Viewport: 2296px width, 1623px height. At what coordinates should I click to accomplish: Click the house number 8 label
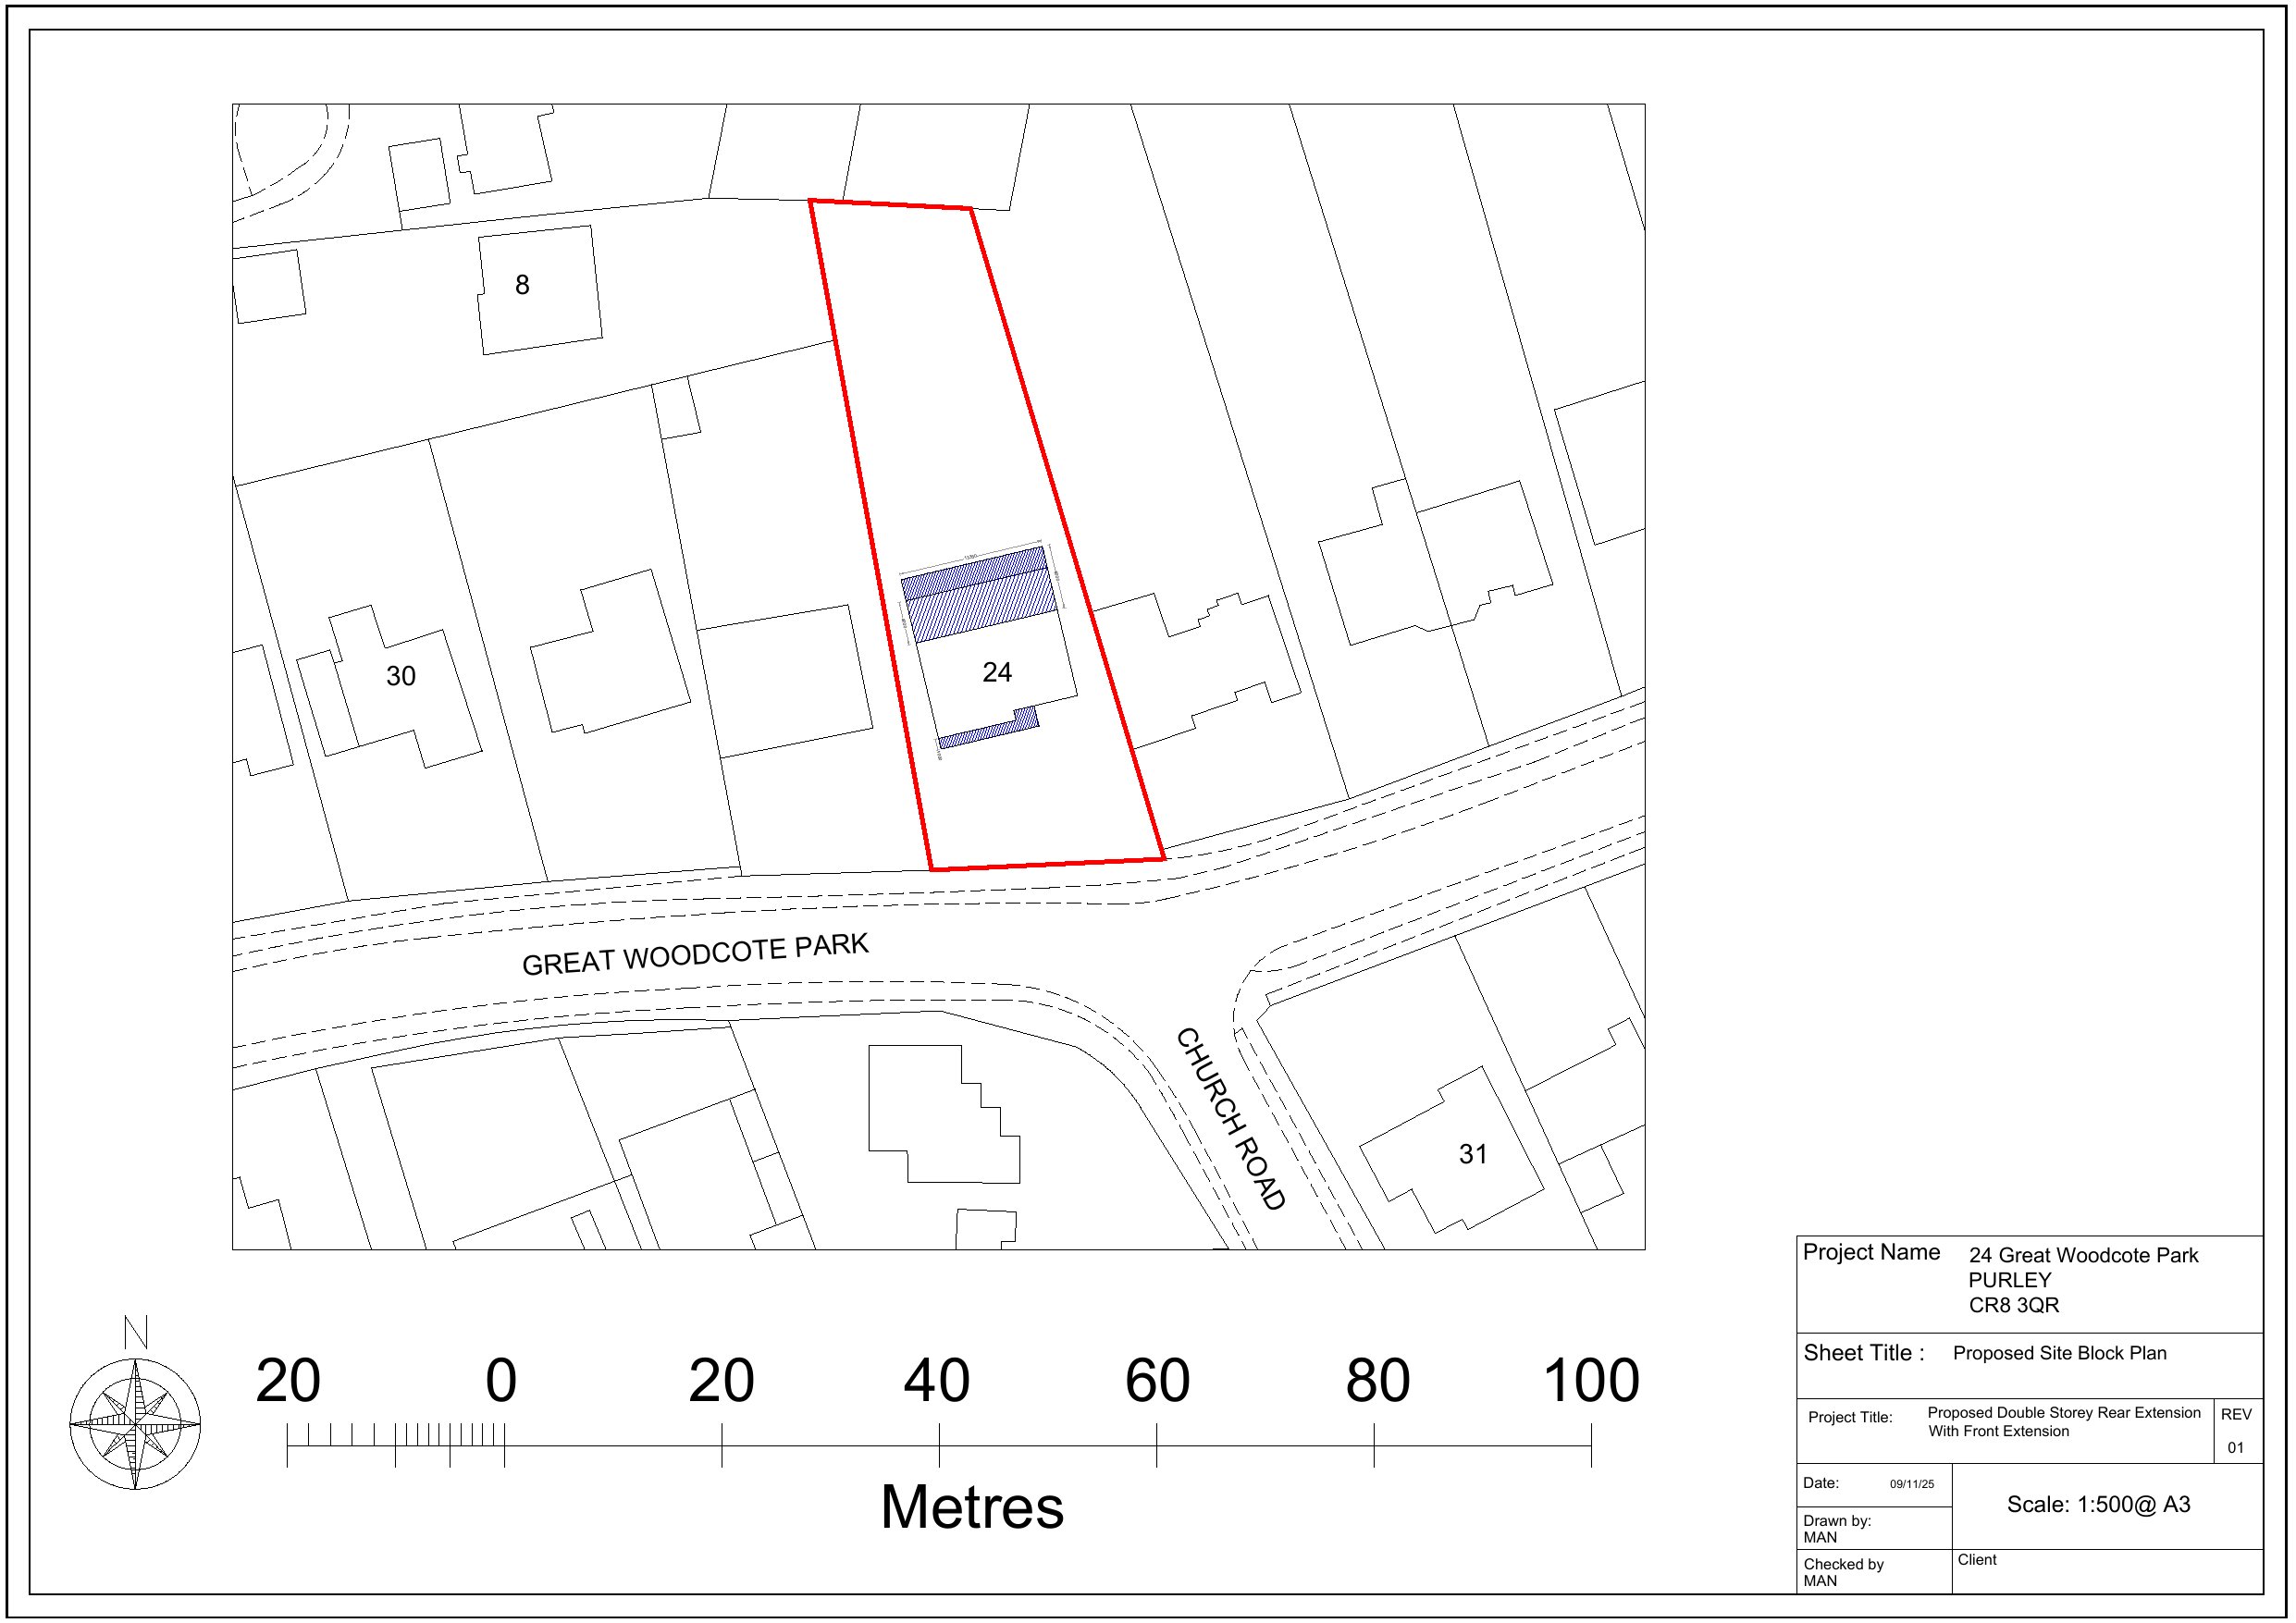pyautogui.click(x=521, y=285)
